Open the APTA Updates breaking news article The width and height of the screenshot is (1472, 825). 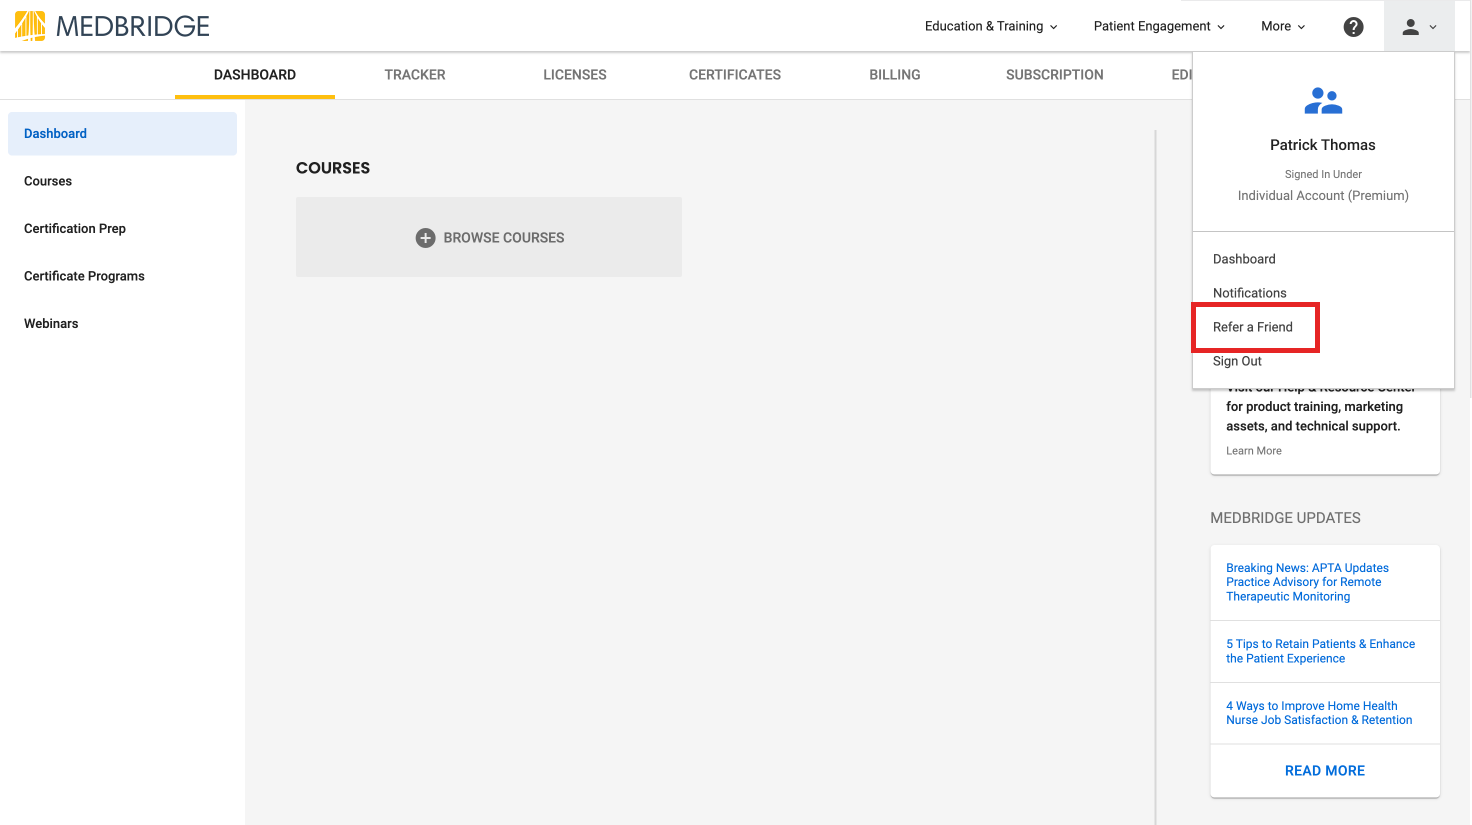pyautogui.click(x=1307, y=582)
